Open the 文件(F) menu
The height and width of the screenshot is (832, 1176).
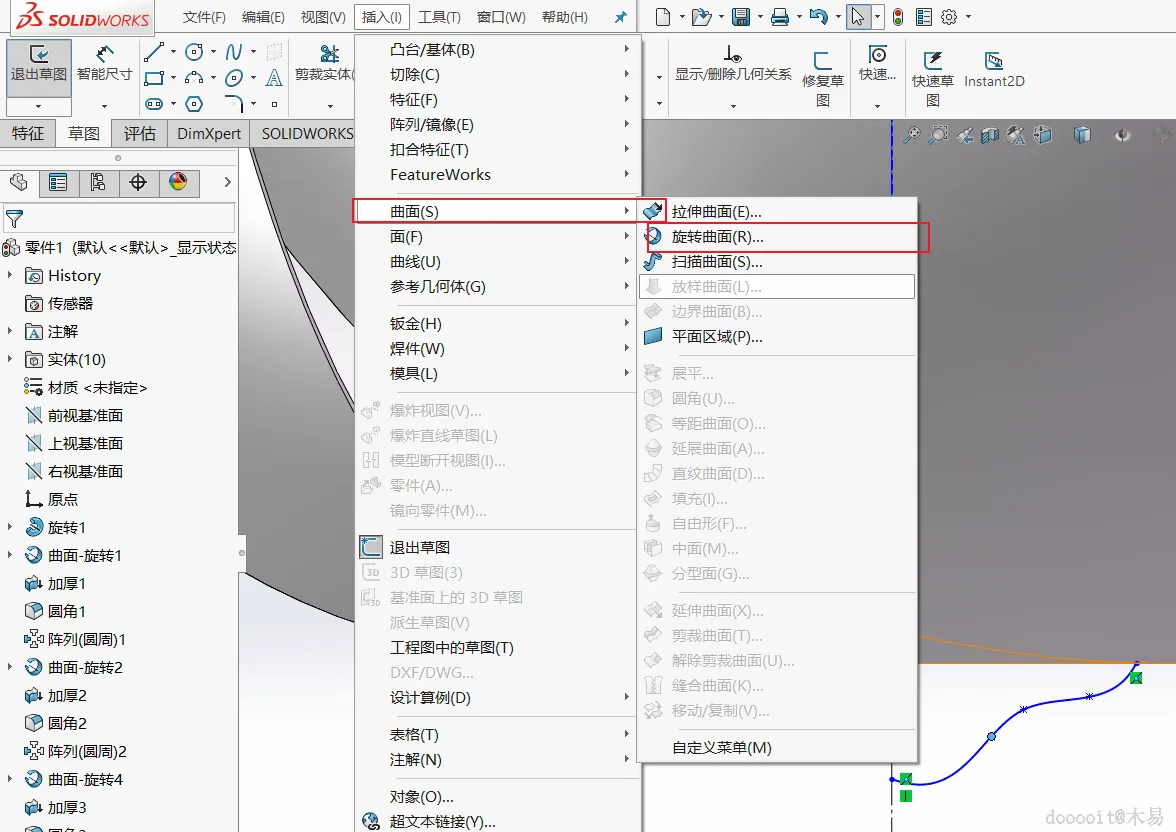click(204, 17)
